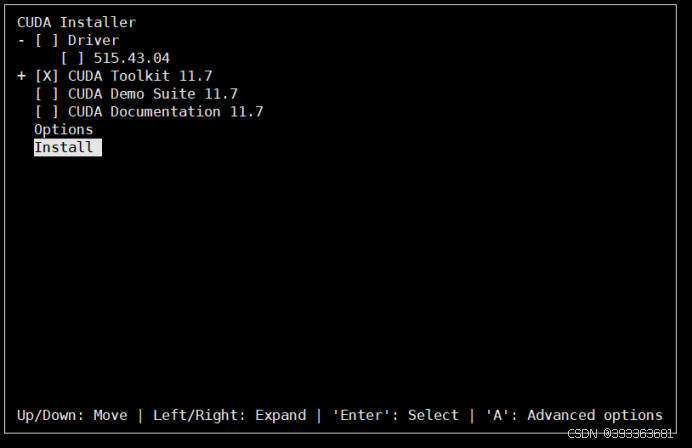Select the highlighted Install entry
Screen dimensions: 692x448
(x=68, y=147)
